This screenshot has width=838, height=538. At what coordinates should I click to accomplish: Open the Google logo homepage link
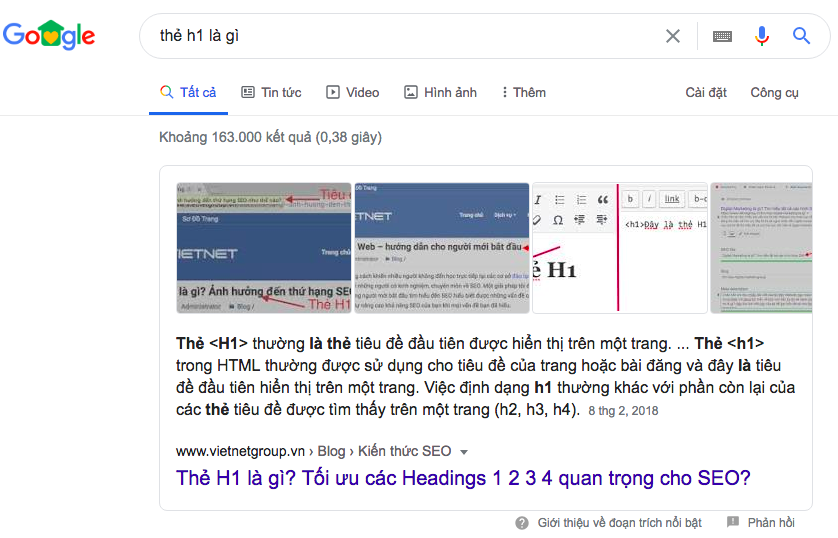click(49, 35)
